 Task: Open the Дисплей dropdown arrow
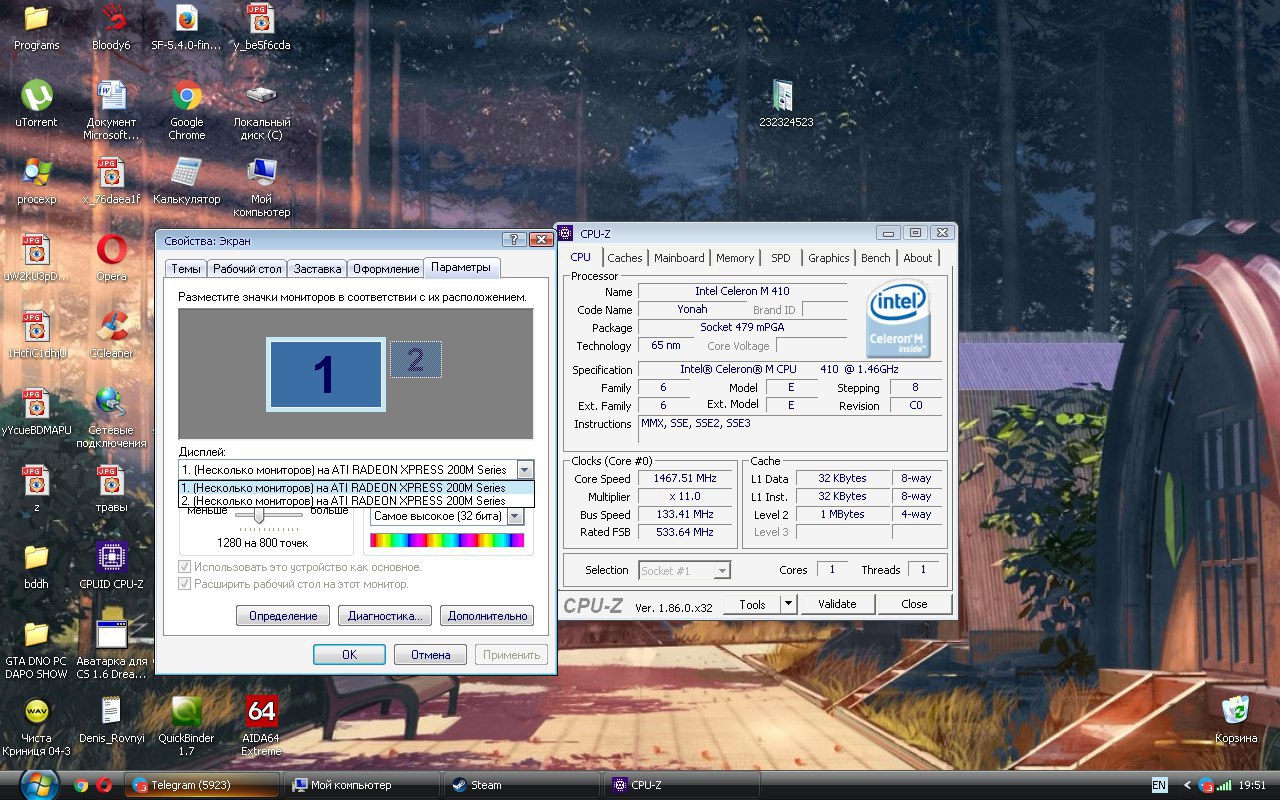(x=526, y=470)
